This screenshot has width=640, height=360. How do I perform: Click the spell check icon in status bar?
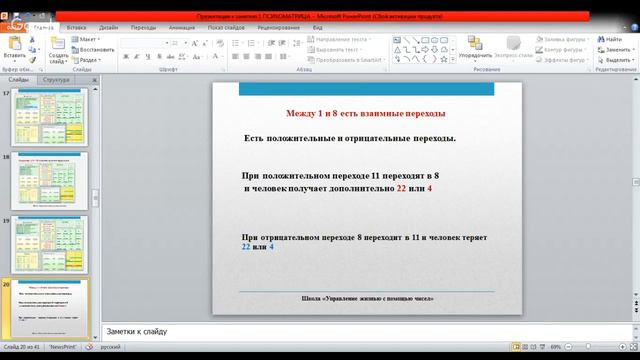(x=89, y=347)
